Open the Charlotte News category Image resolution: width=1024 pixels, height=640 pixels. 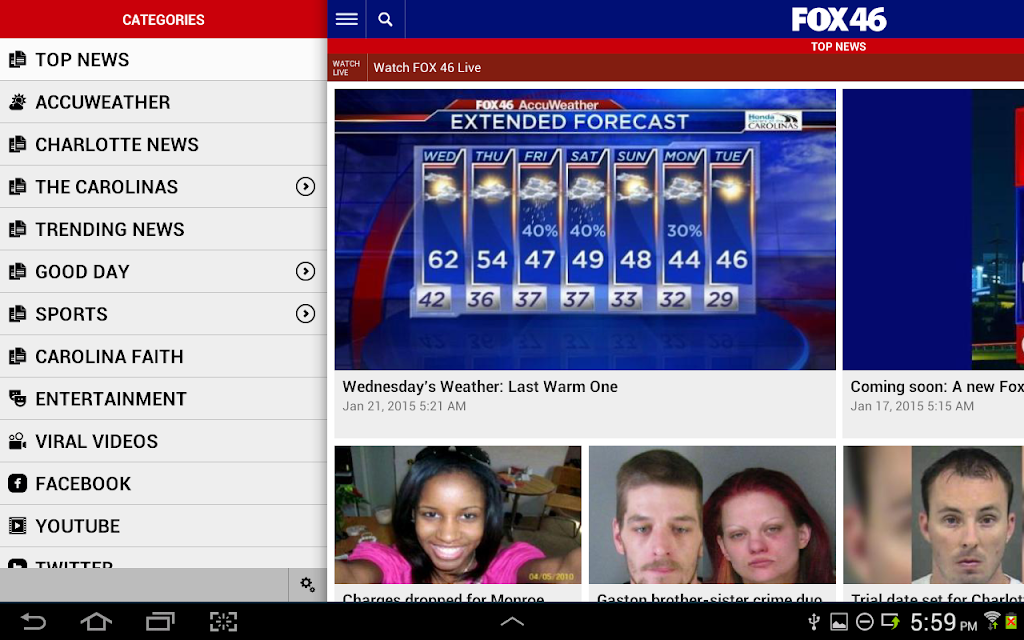163,144
